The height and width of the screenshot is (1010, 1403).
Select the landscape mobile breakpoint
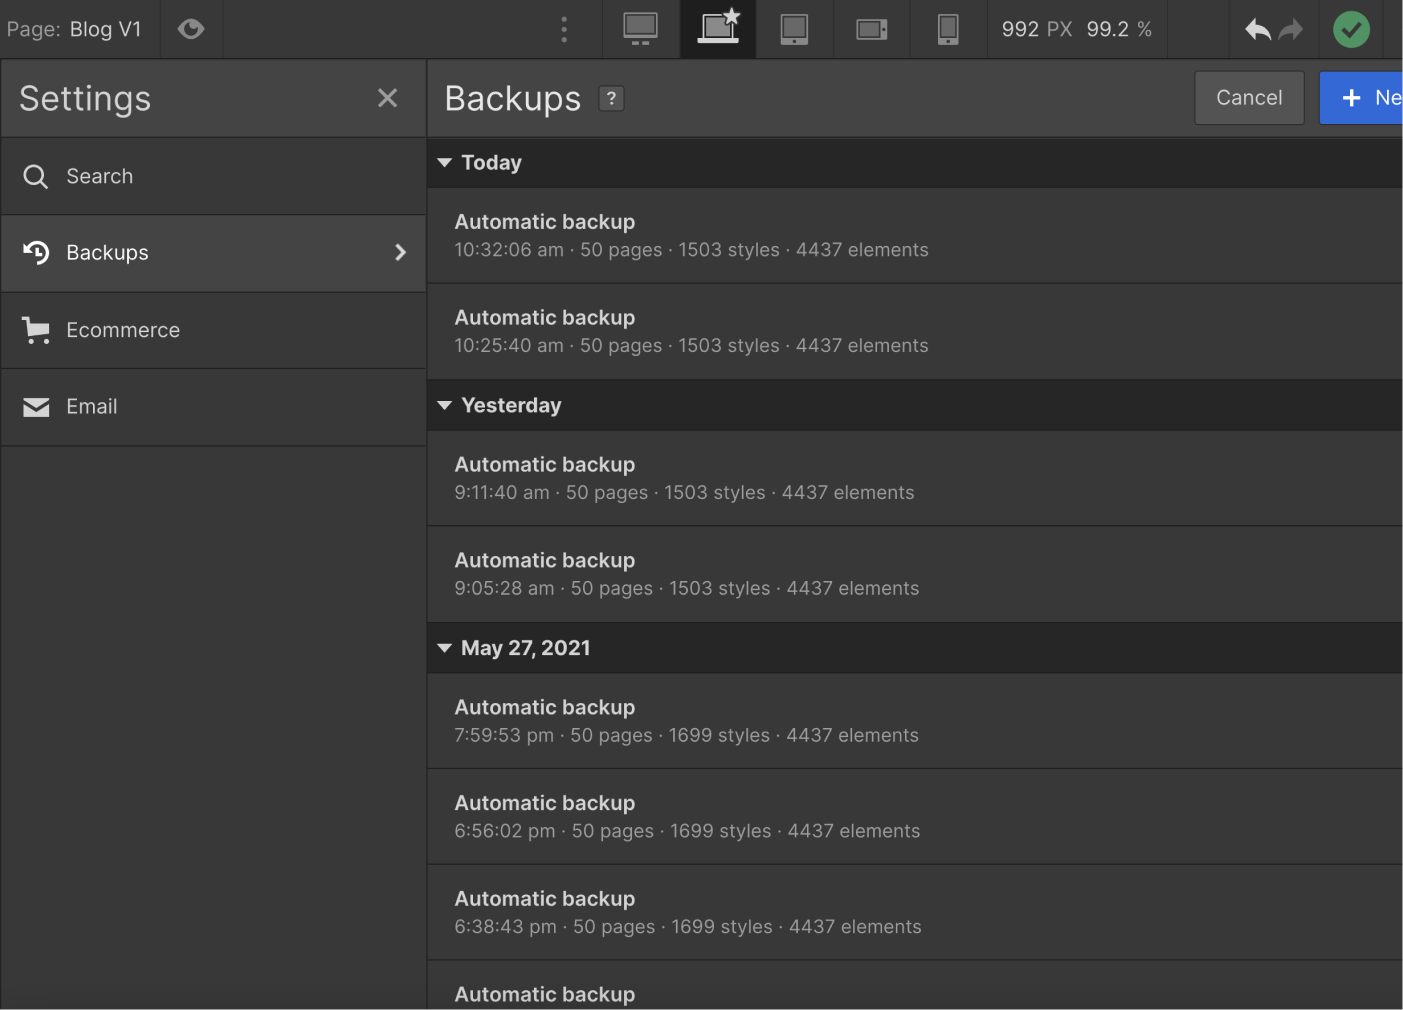pyautogui.click(x=871, y=29)
